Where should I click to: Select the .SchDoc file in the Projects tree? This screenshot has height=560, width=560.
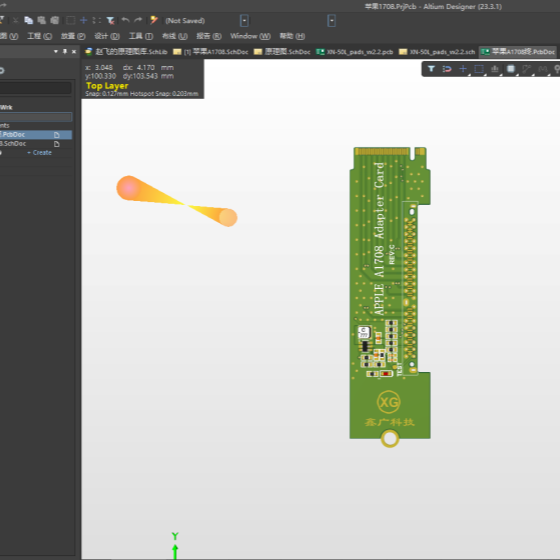pos(36,144)
